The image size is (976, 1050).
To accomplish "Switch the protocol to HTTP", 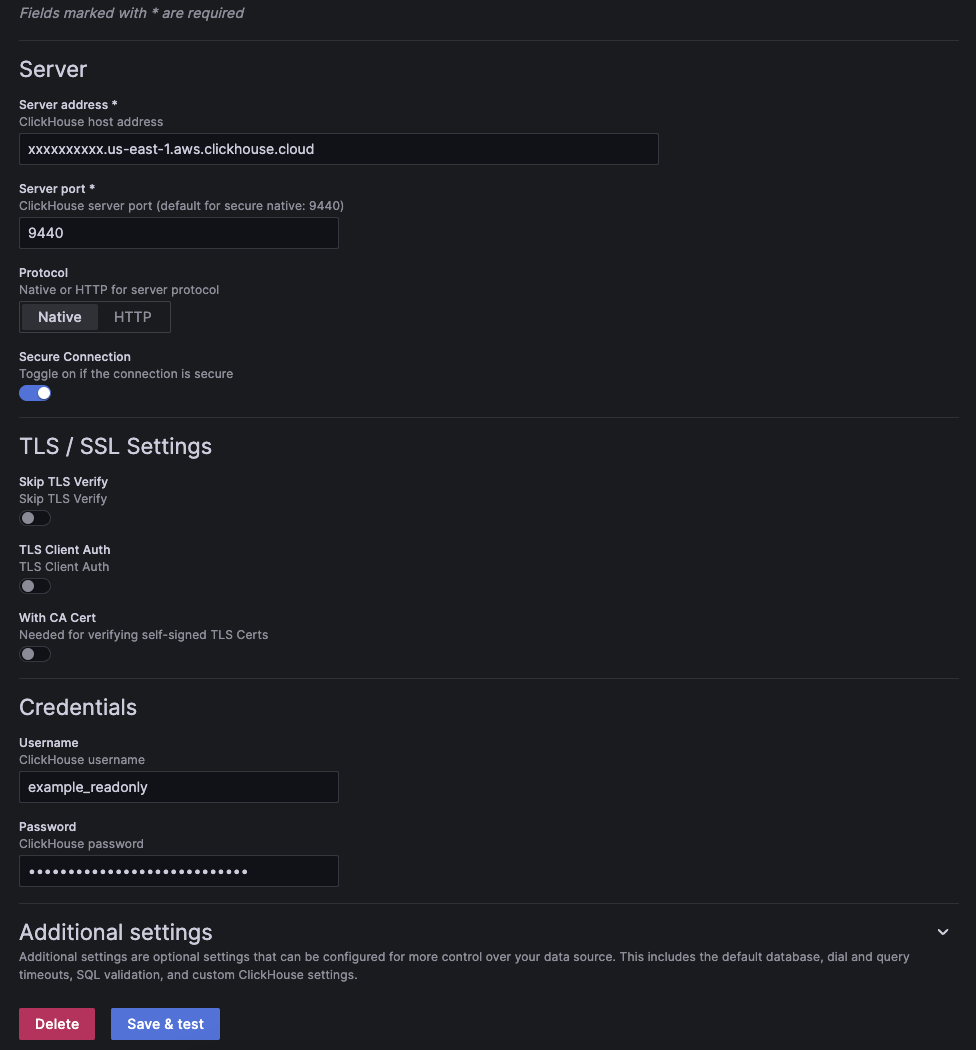I will coord(133,317).
